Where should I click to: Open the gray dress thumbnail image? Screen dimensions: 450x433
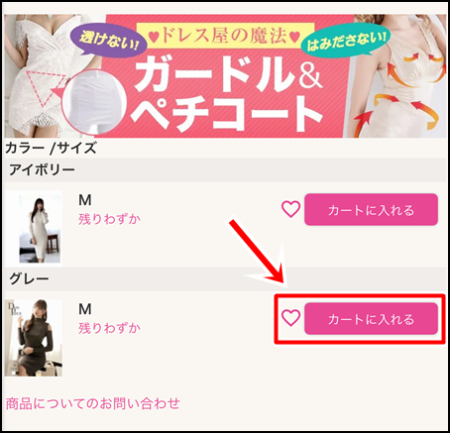33,338
